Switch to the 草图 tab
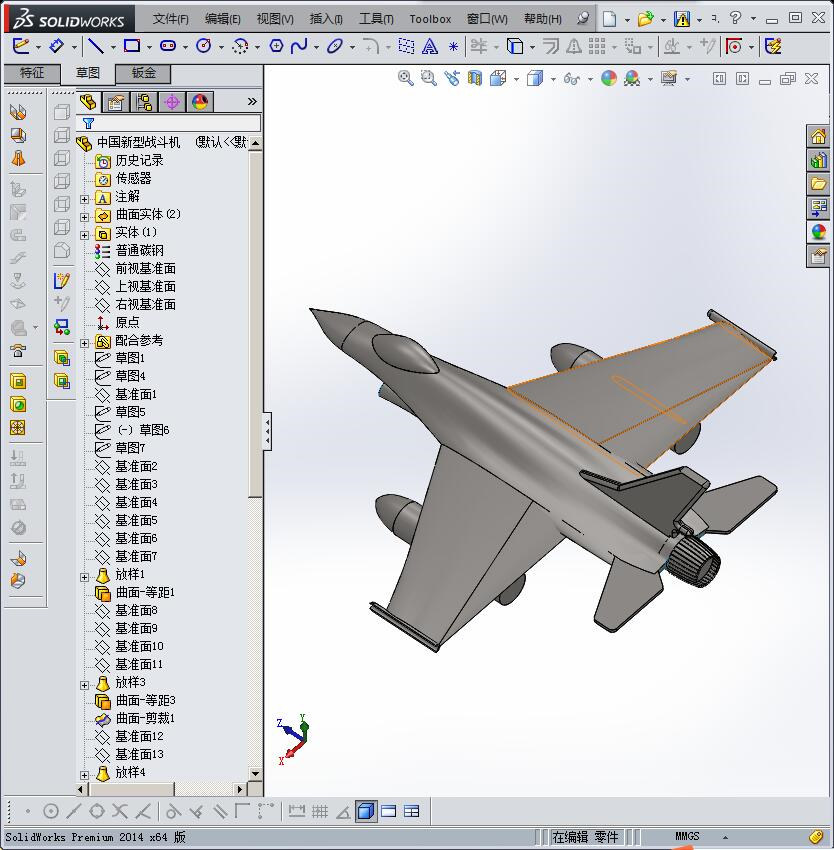The image size is (834, 850). [x=88, y=73]
